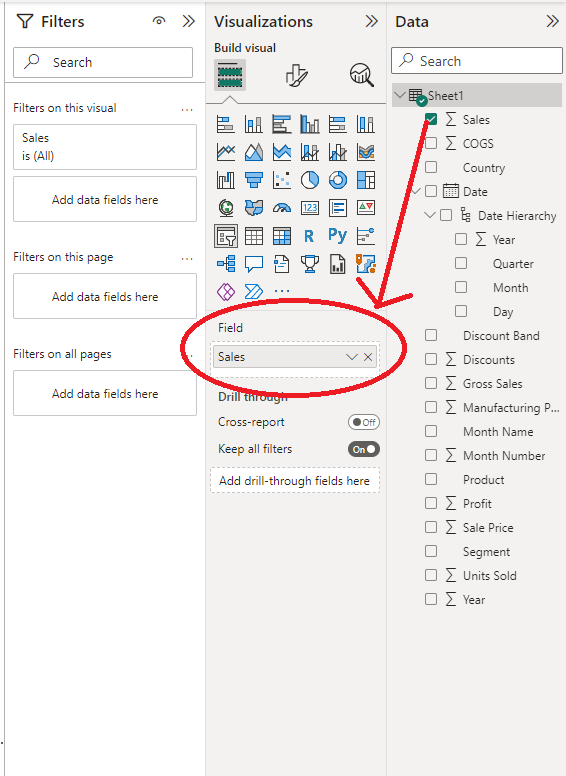Select the R script visual
This screenshot has width=566, height=776.
pyautogui.click(x=310, y=236)
